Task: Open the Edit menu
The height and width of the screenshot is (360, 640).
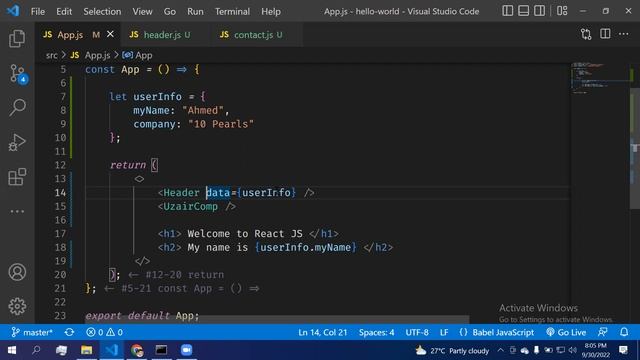Action: 64,11
